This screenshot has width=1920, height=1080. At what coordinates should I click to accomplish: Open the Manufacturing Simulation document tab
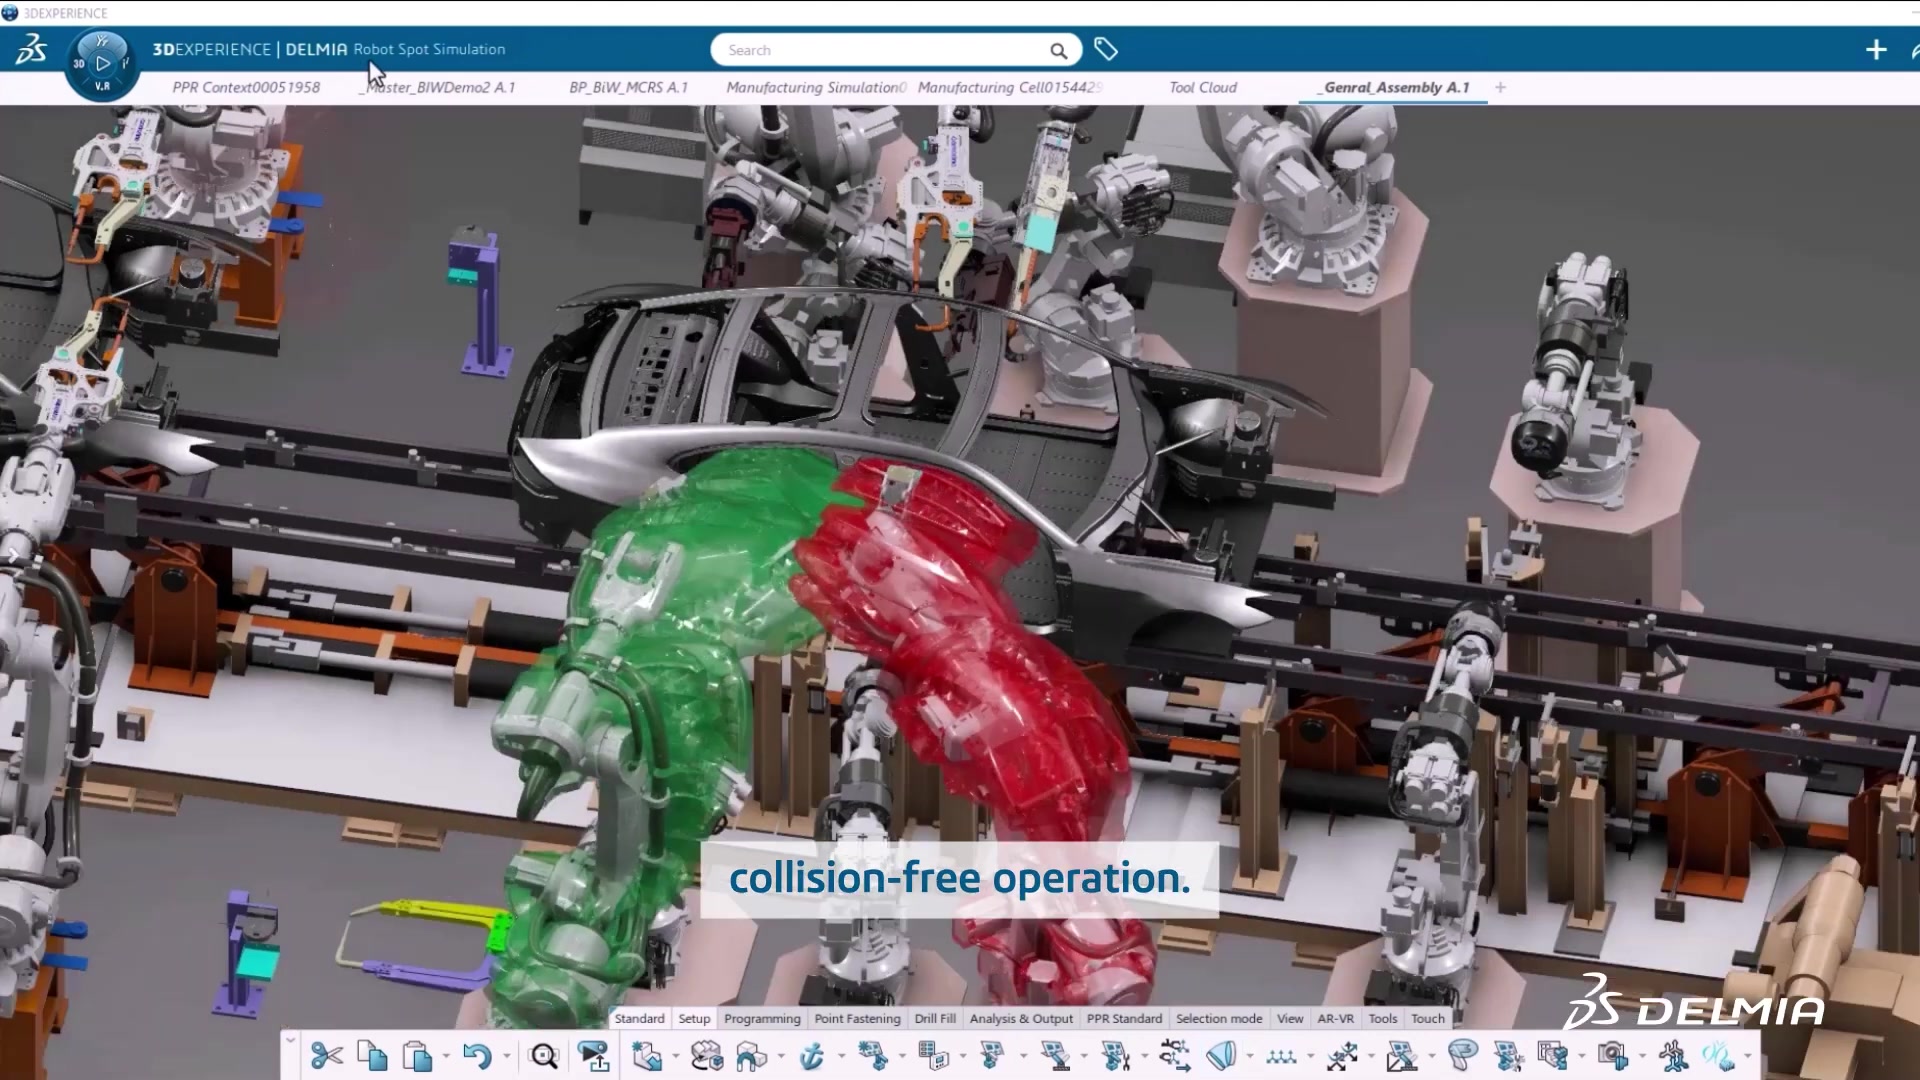tap(816, 87)
